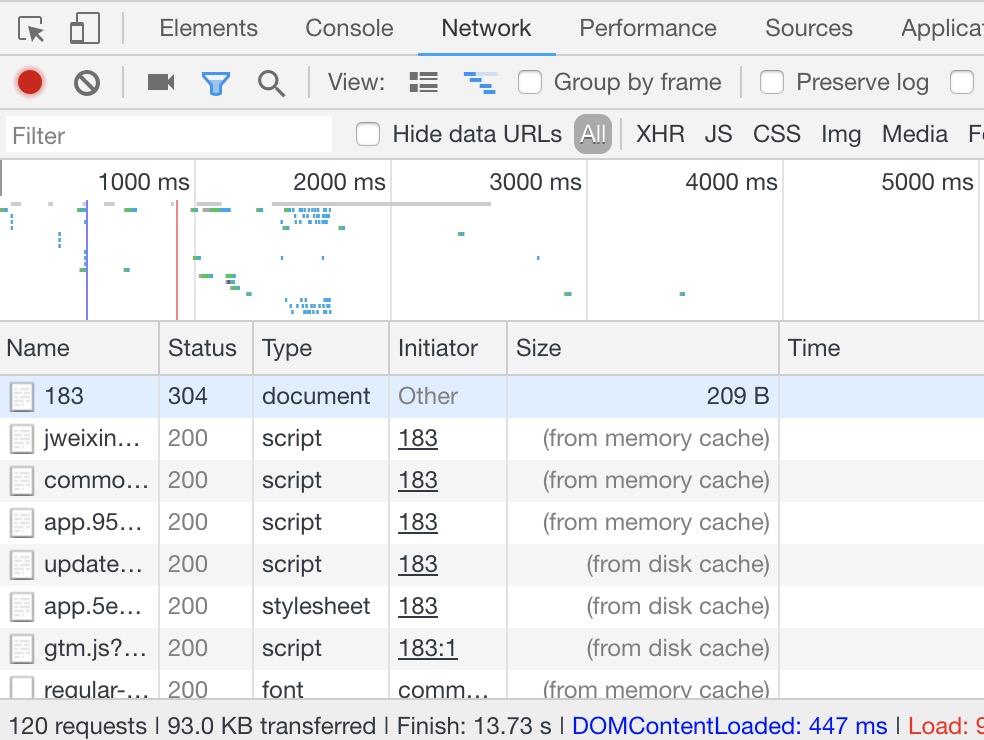Click the capture screenshots camera icon

tap(160, 82)
